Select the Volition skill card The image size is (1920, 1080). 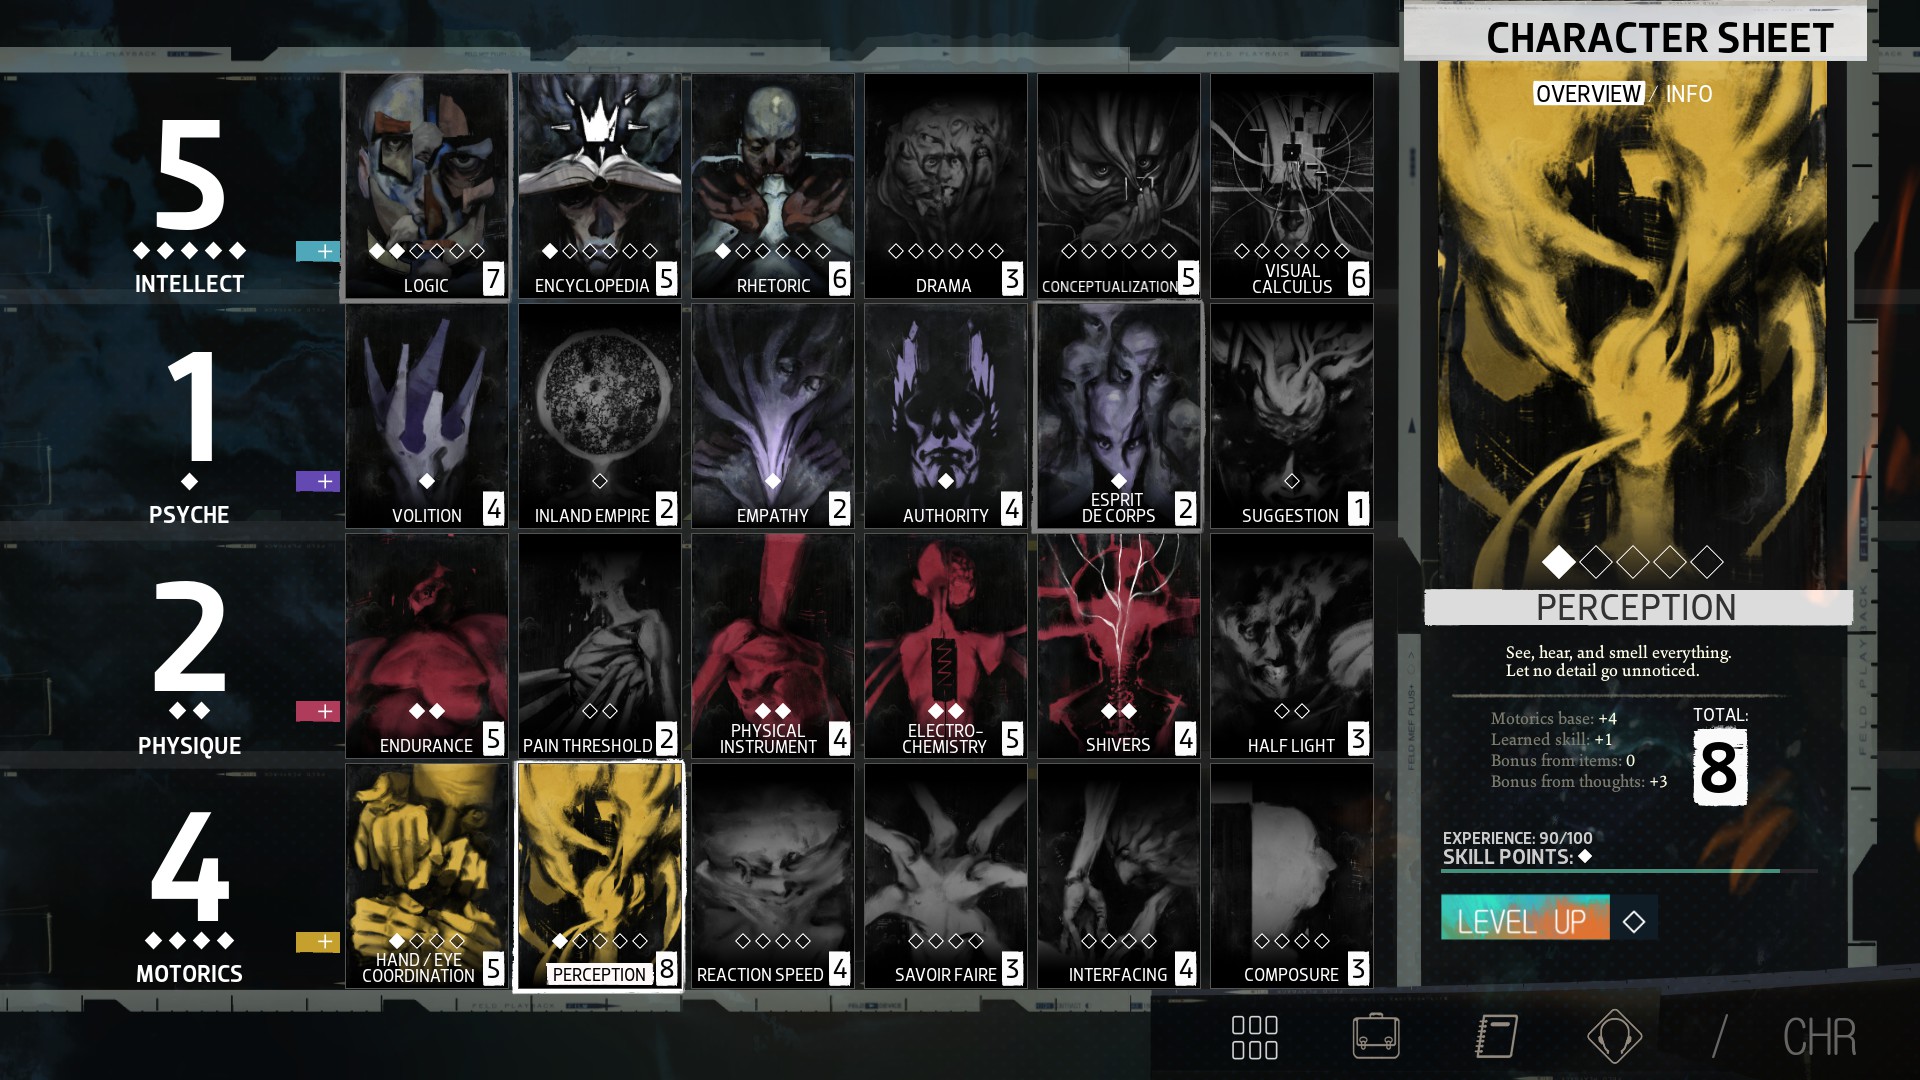click(x=427, y=416)
